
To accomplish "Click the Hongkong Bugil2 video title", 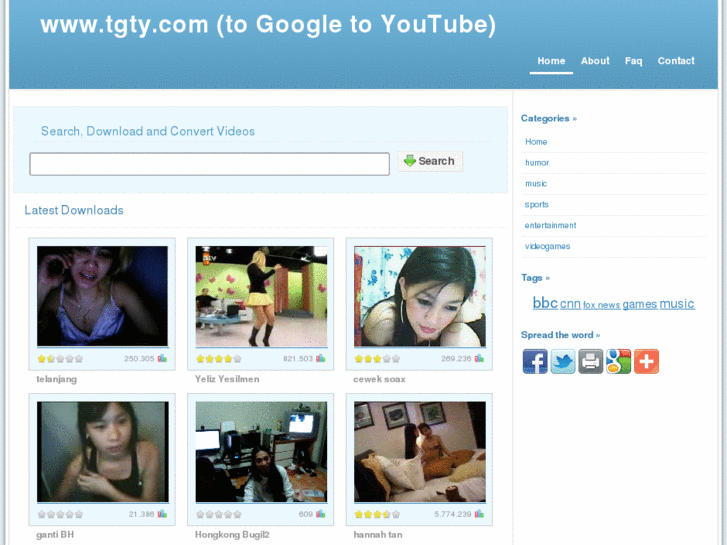I will pyautogui.click(x=232, y=535).
